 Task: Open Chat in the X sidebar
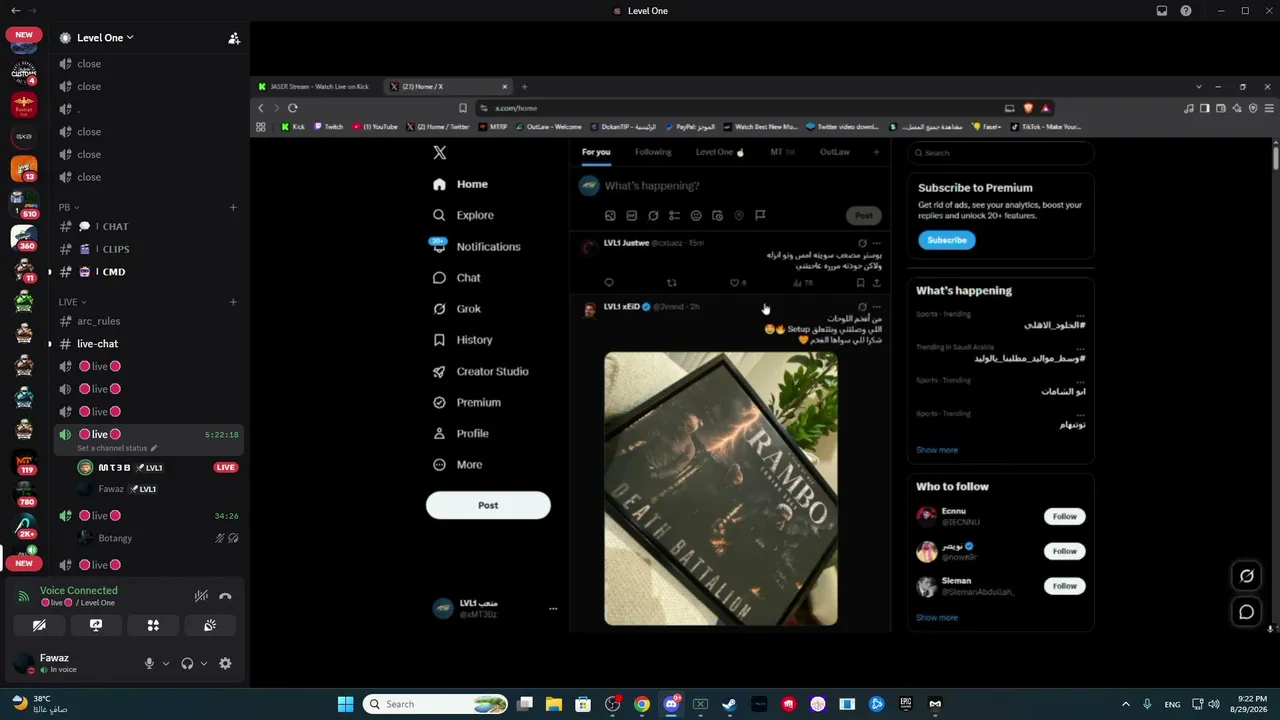[456, 278]
